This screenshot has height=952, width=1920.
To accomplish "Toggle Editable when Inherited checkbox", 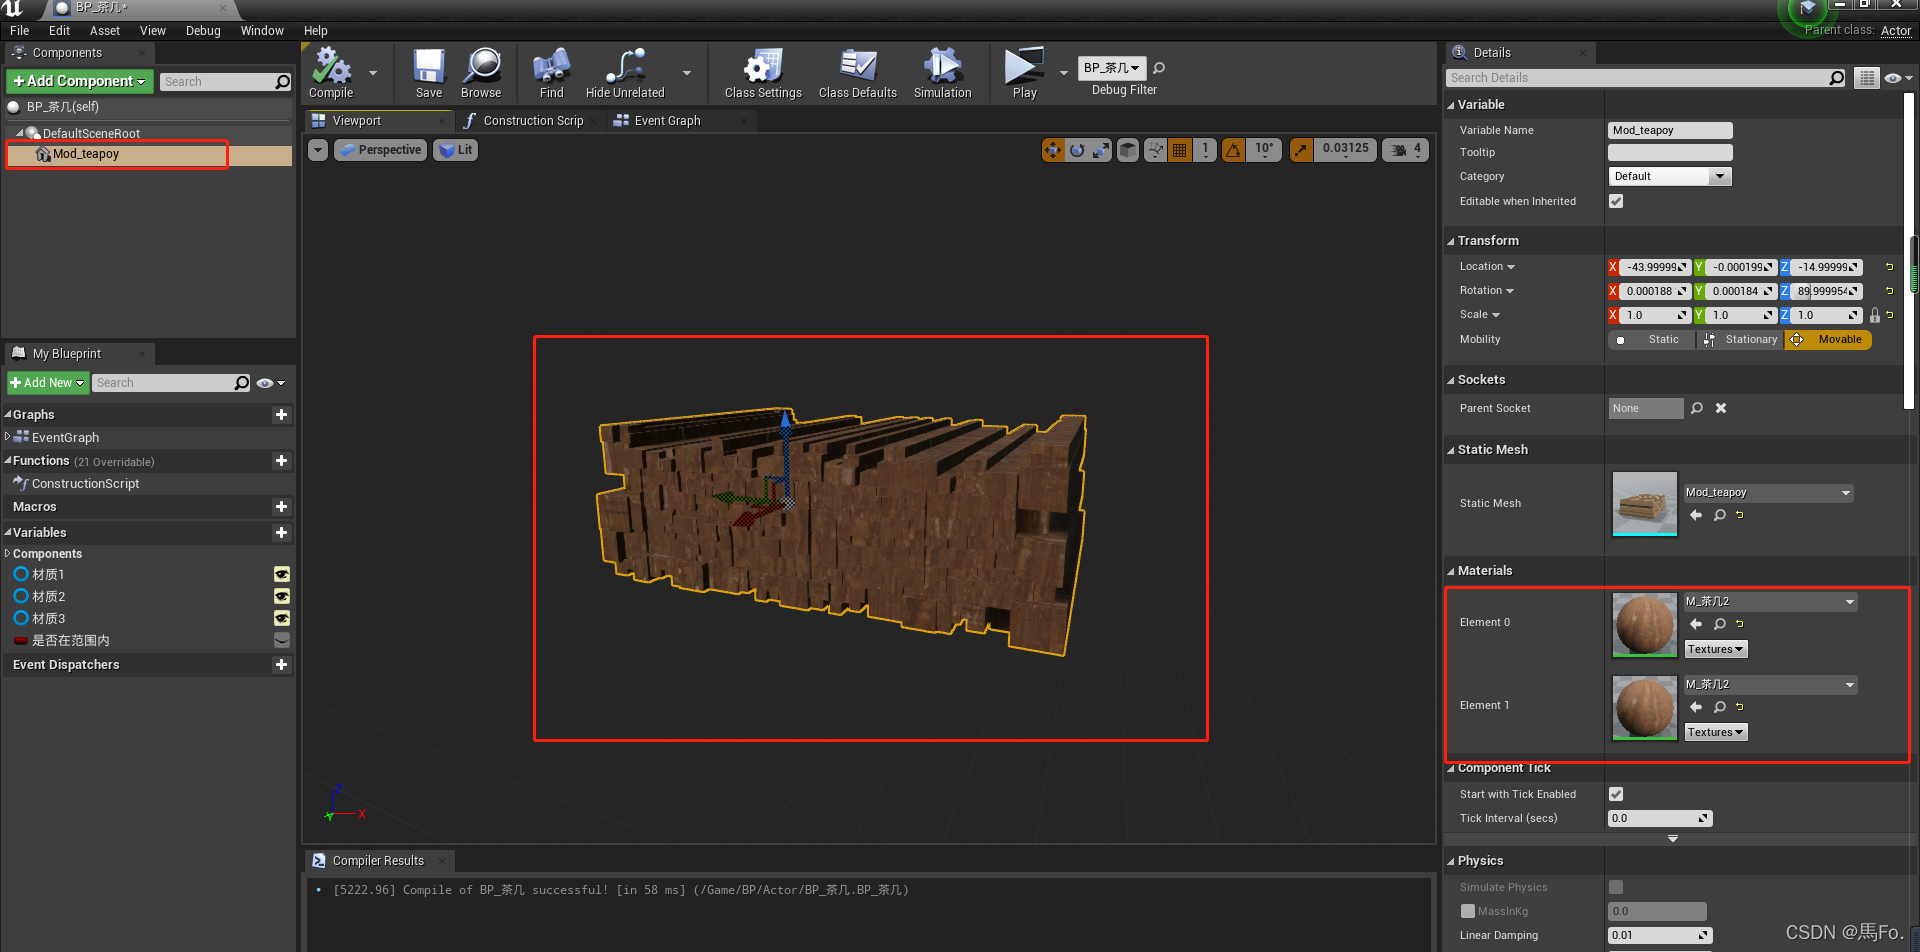I will [1616, 201].
